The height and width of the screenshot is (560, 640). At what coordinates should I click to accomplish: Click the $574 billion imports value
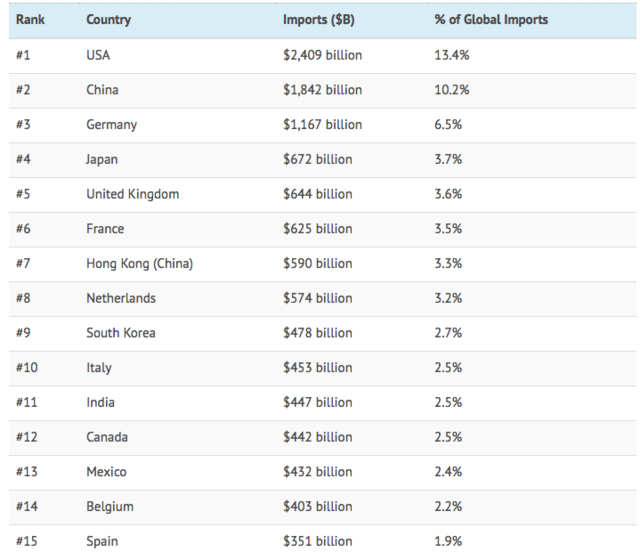(x=318, y=298)
